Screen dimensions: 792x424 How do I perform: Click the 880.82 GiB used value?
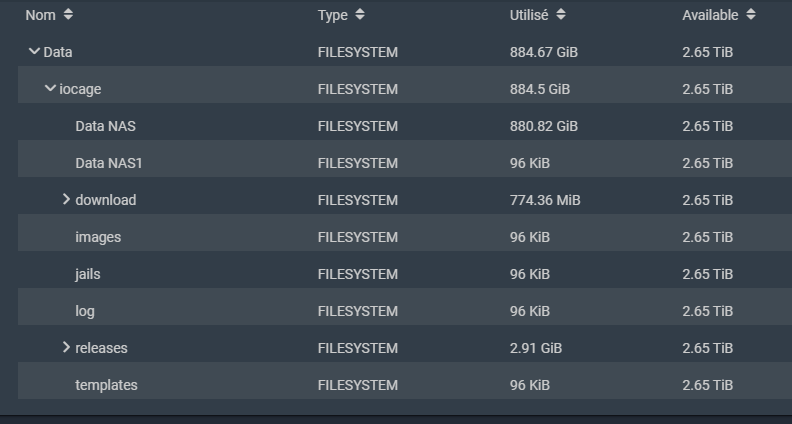click(x=543, y=126)
